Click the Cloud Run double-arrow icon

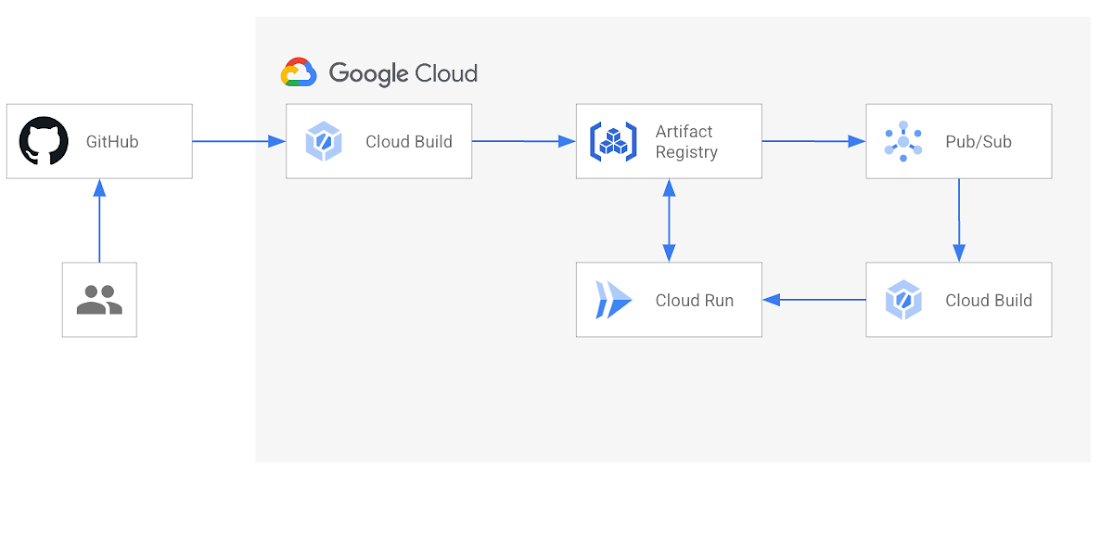(x=613, y=300)
